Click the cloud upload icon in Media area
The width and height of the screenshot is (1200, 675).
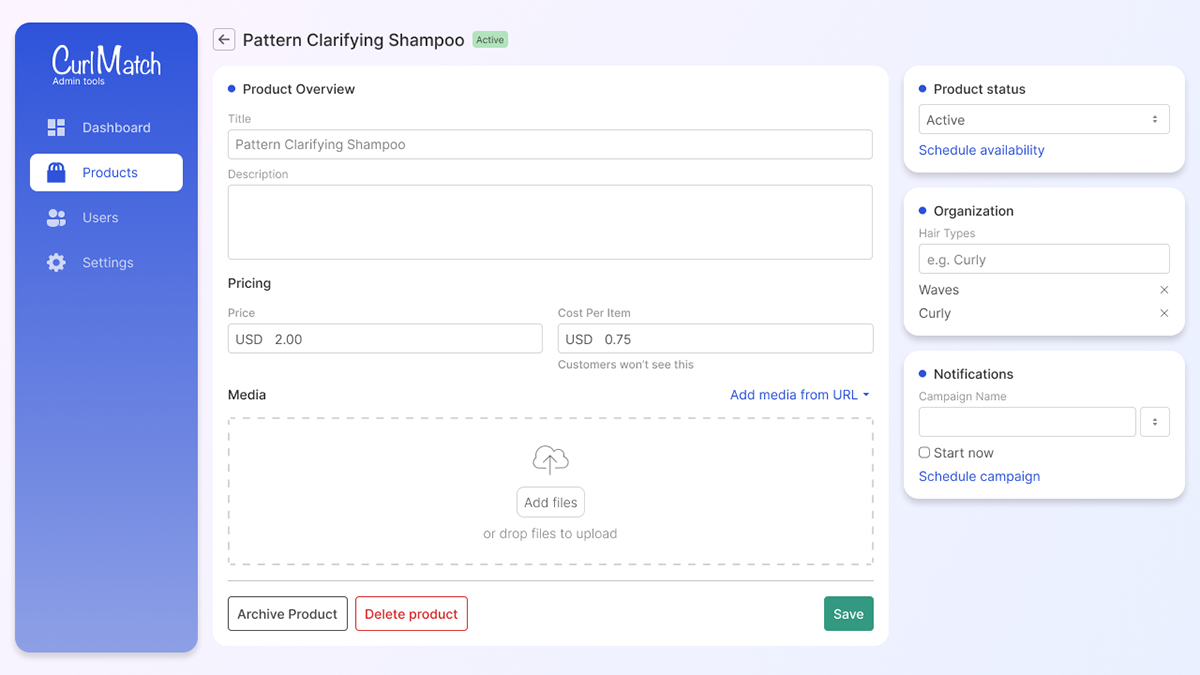[x=551, y=460]
